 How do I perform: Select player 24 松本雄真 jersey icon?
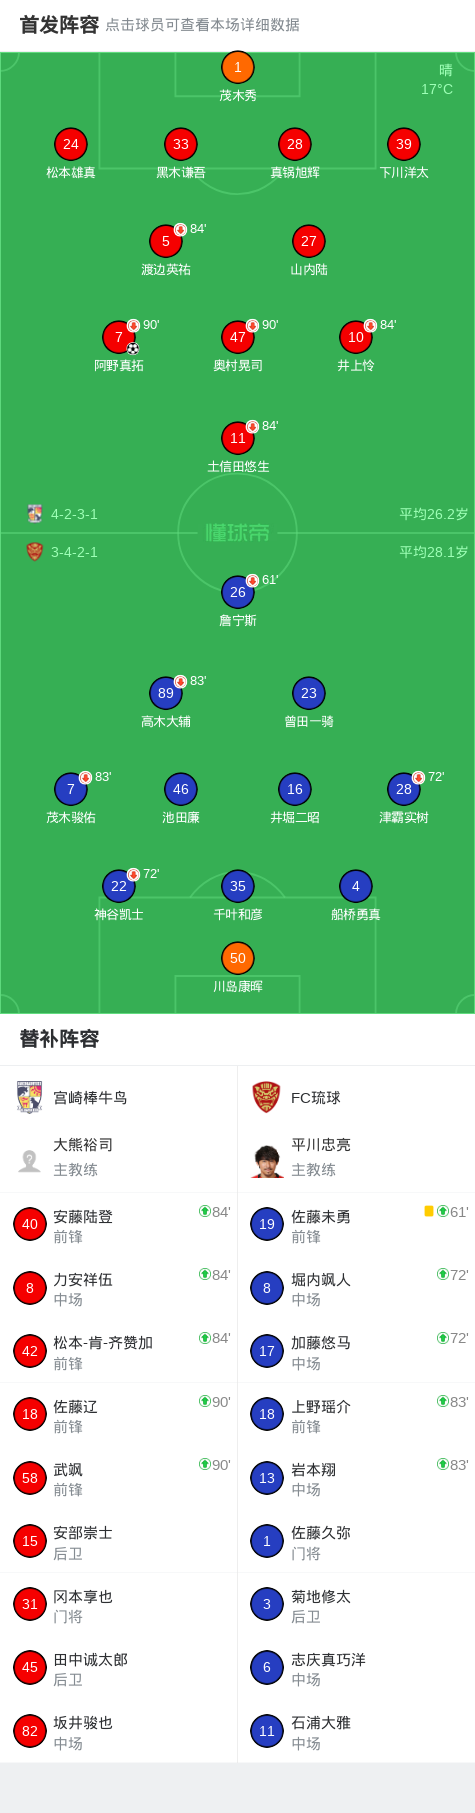70,144
